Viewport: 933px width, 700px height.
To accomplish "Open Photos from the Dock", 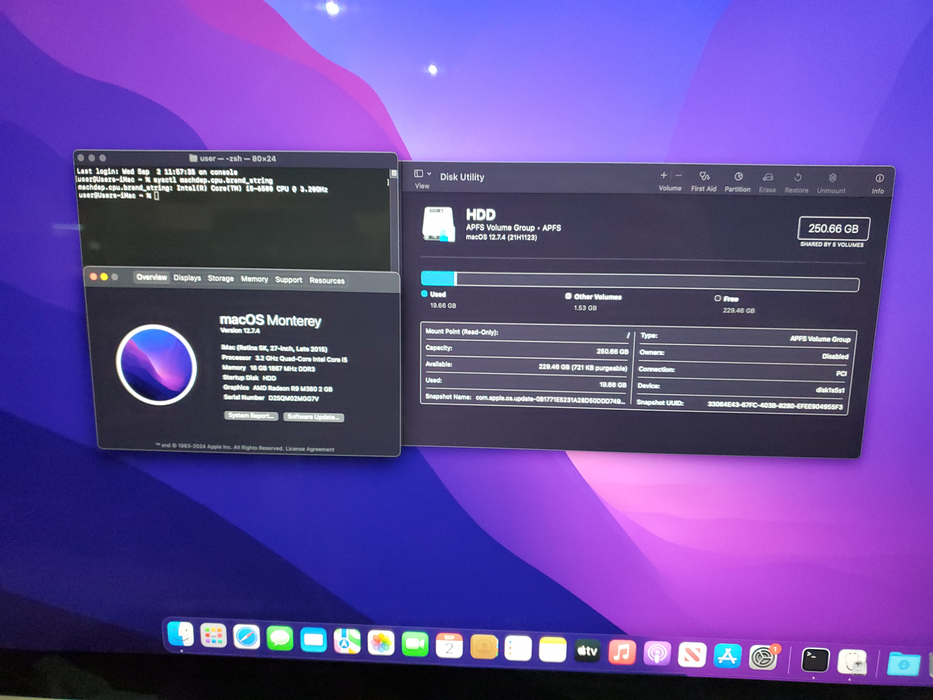I will point(381,643).
